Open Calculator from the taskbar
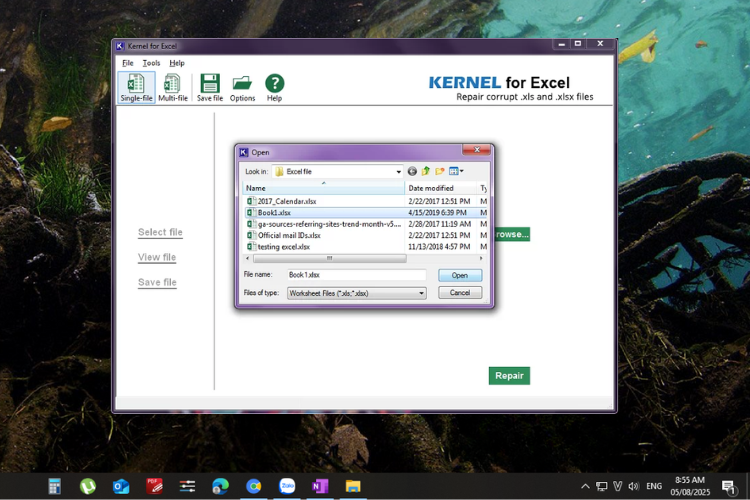This screenshot has width=750, height=500. point(55,487)
